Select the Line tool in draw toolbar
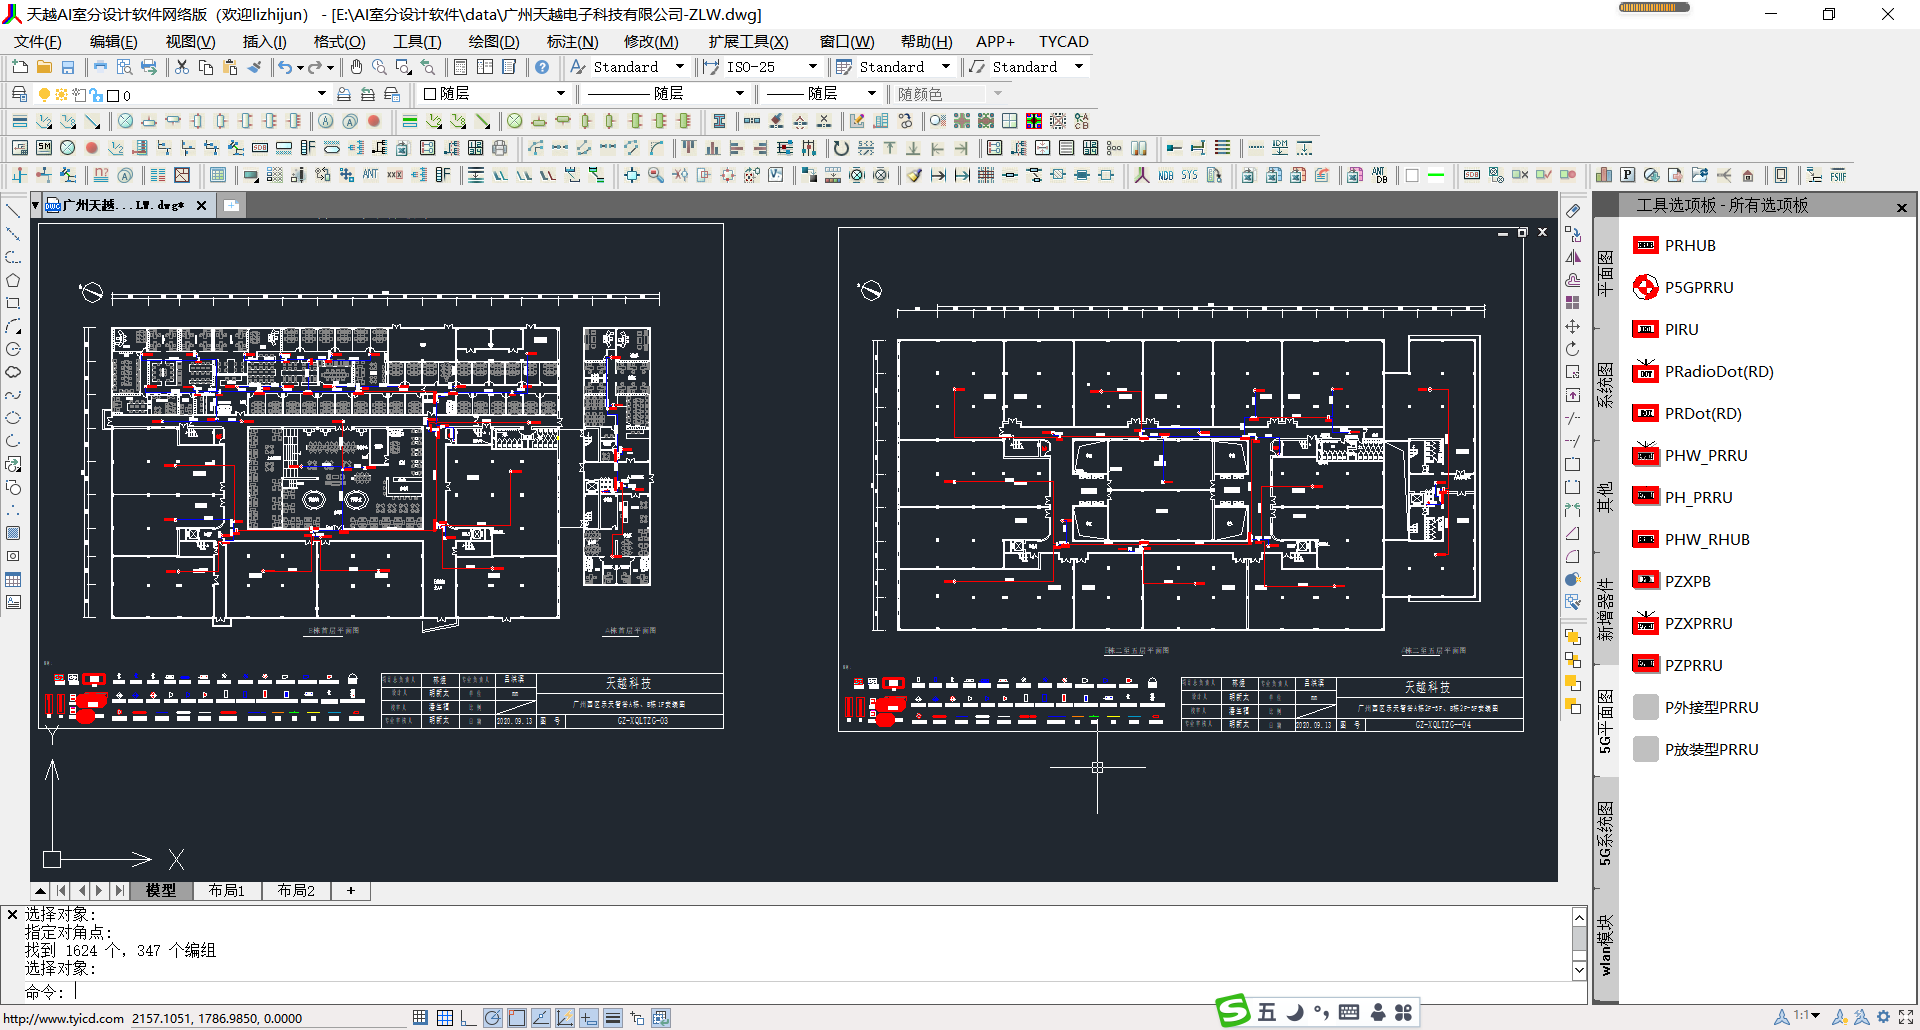The width and height of the screenshot is (1920, 1030). (13, 211)
